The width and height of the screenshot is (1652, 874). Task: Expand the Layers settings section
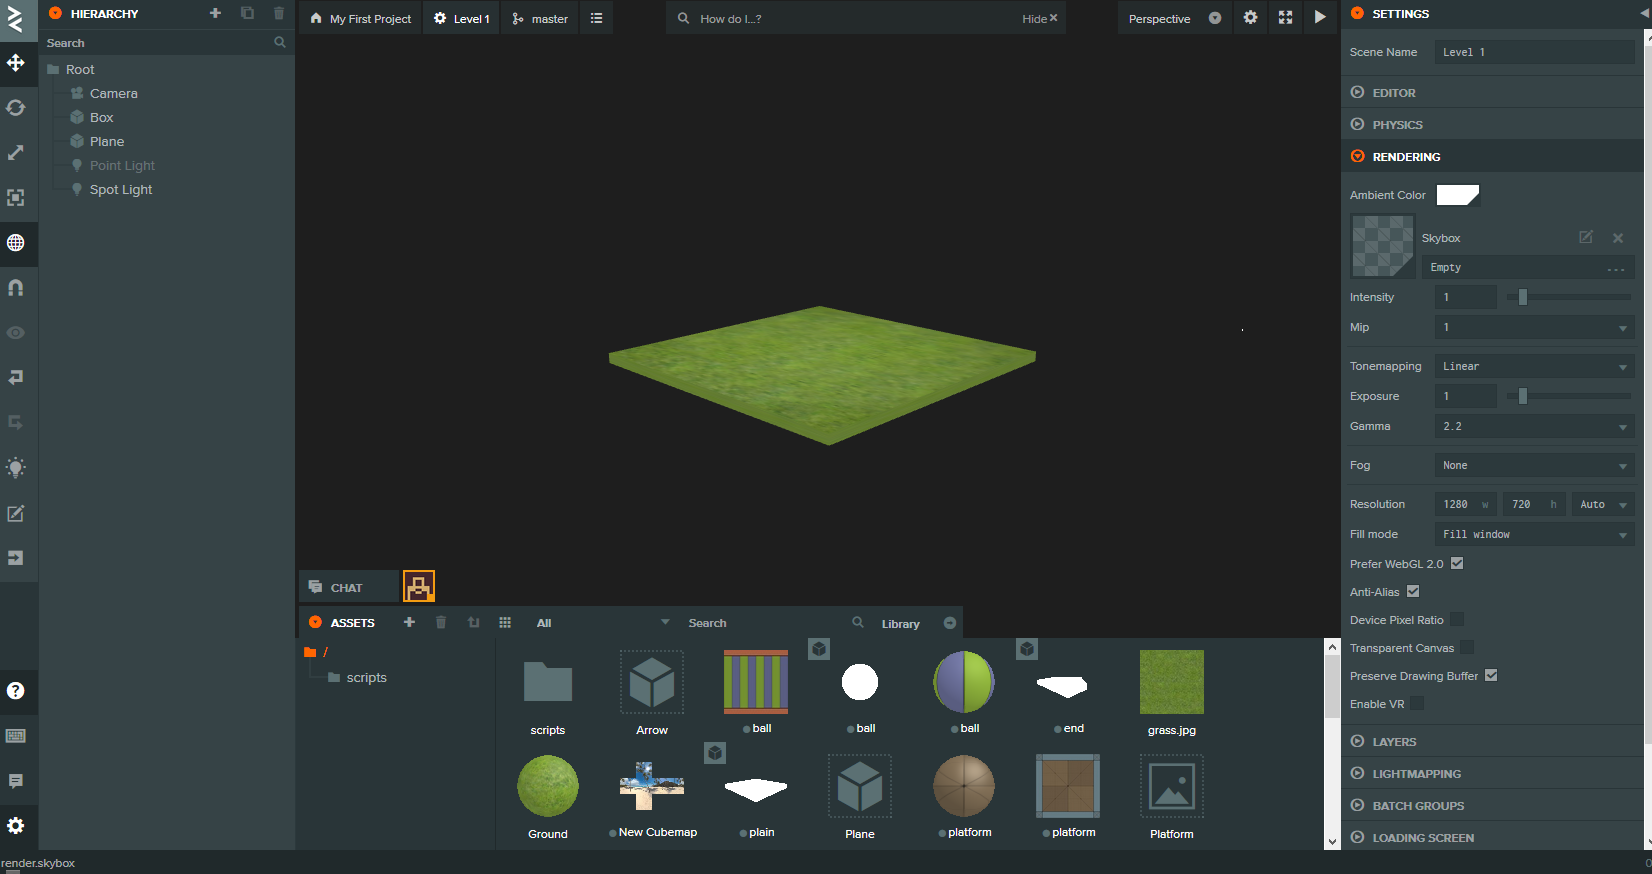[1490, 741]
